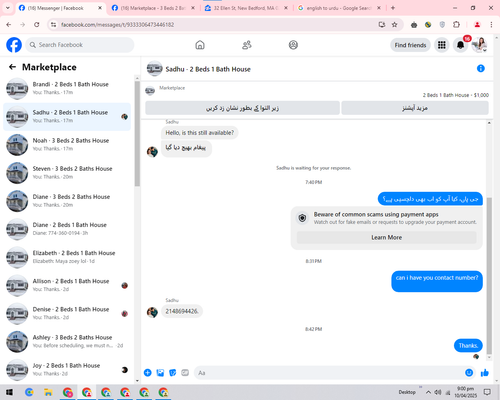Open the browser extensions puzzle icon
The image size is (500, 400).
(456, 24)
